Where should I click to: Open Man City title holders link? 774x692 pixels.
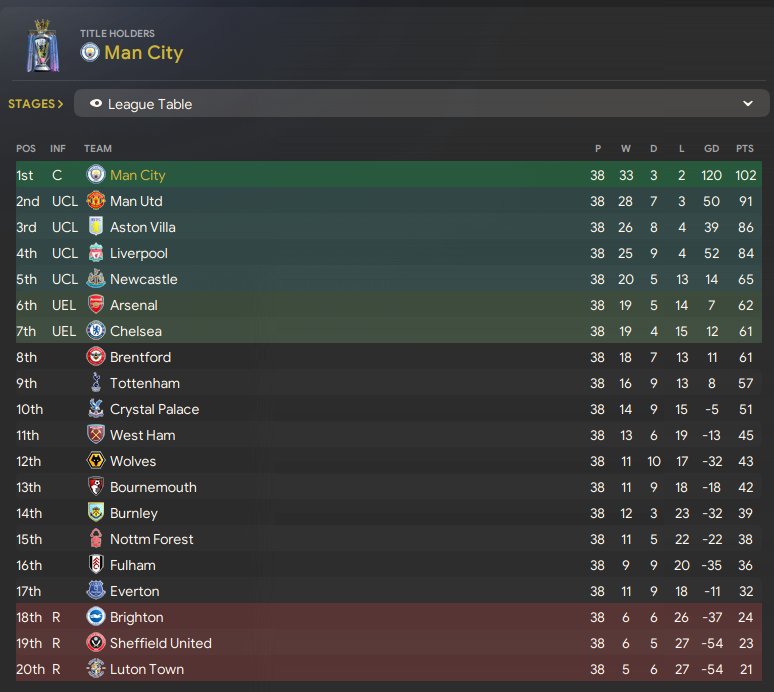143,52
